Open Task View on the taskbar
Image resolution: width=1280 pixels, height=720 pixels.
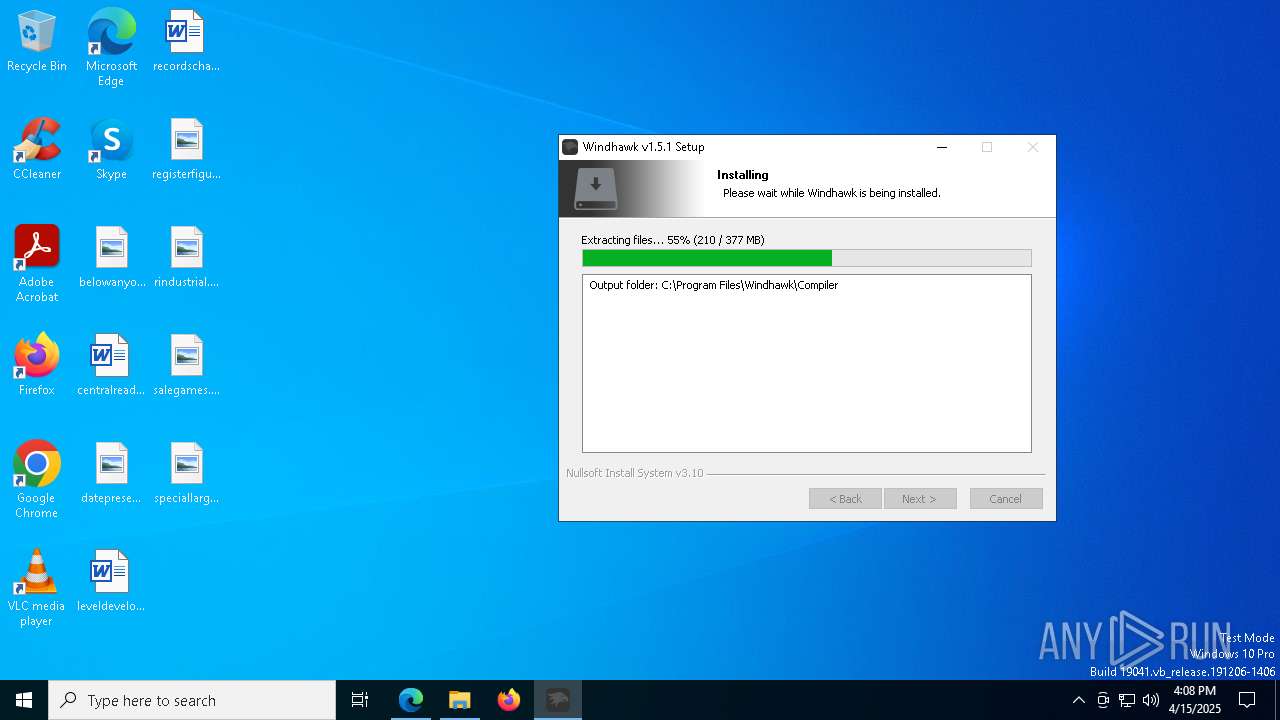click(x=360, y=700)
